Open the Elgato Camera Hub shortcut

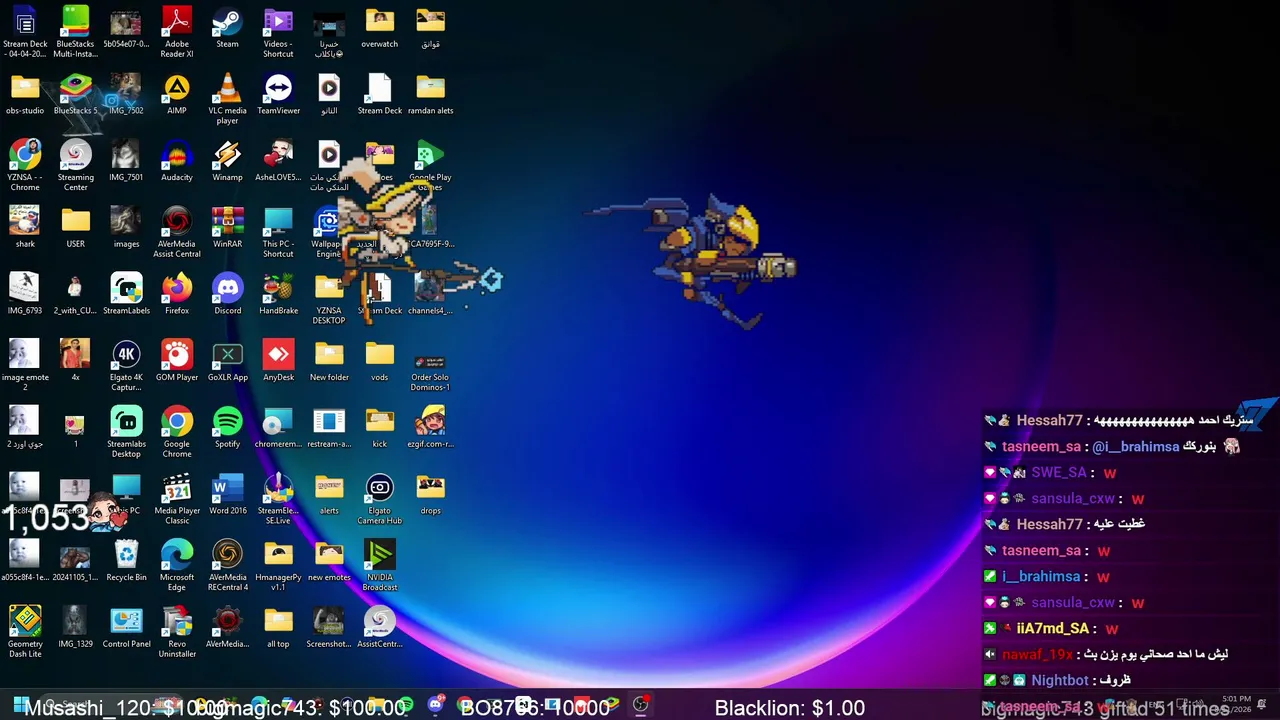click(379, 499)
